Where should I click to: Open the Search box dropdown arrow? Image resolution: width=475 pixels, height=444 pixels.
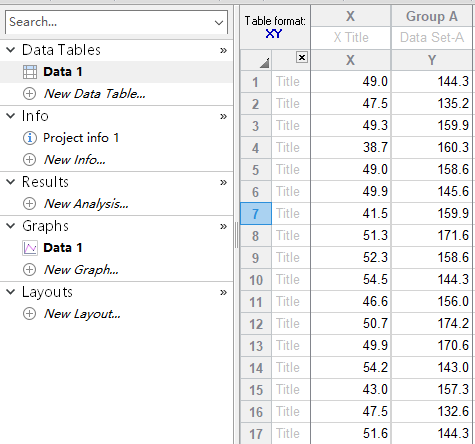coord(219,22)
